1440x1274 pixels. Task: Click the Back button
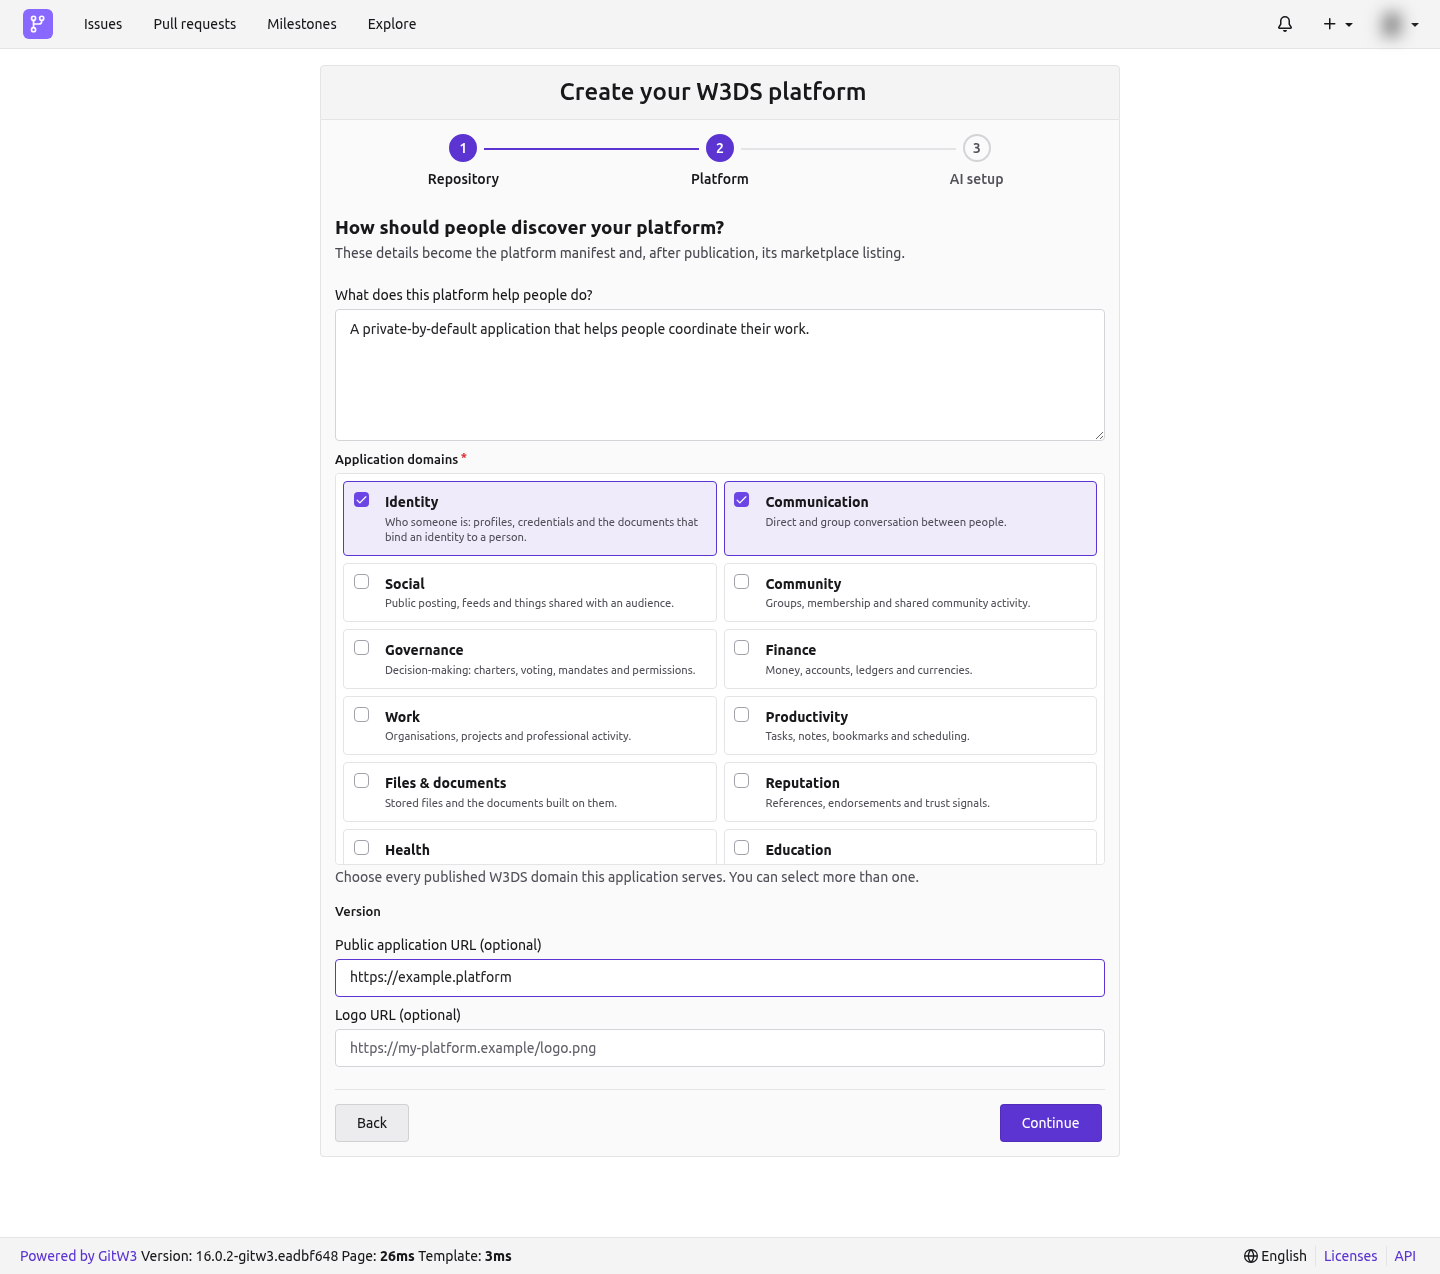click(372, 1123)
